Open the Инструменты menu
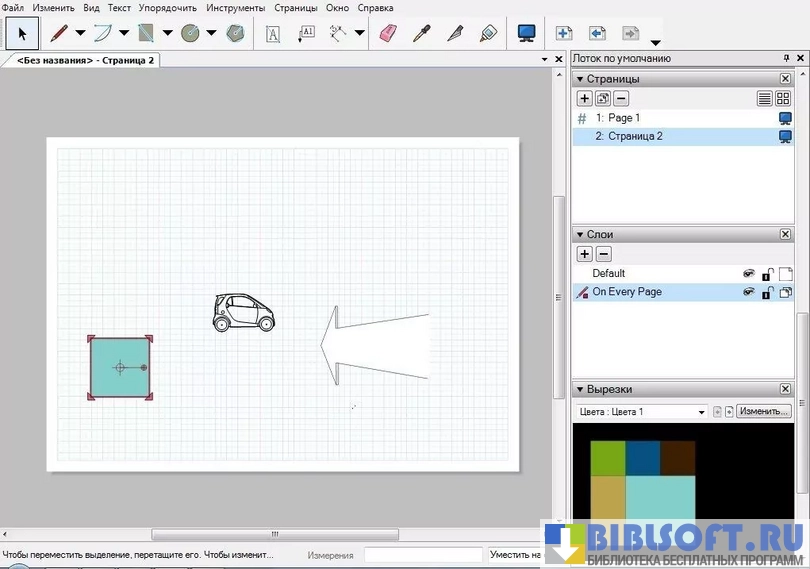 click(x=236, y=7)
